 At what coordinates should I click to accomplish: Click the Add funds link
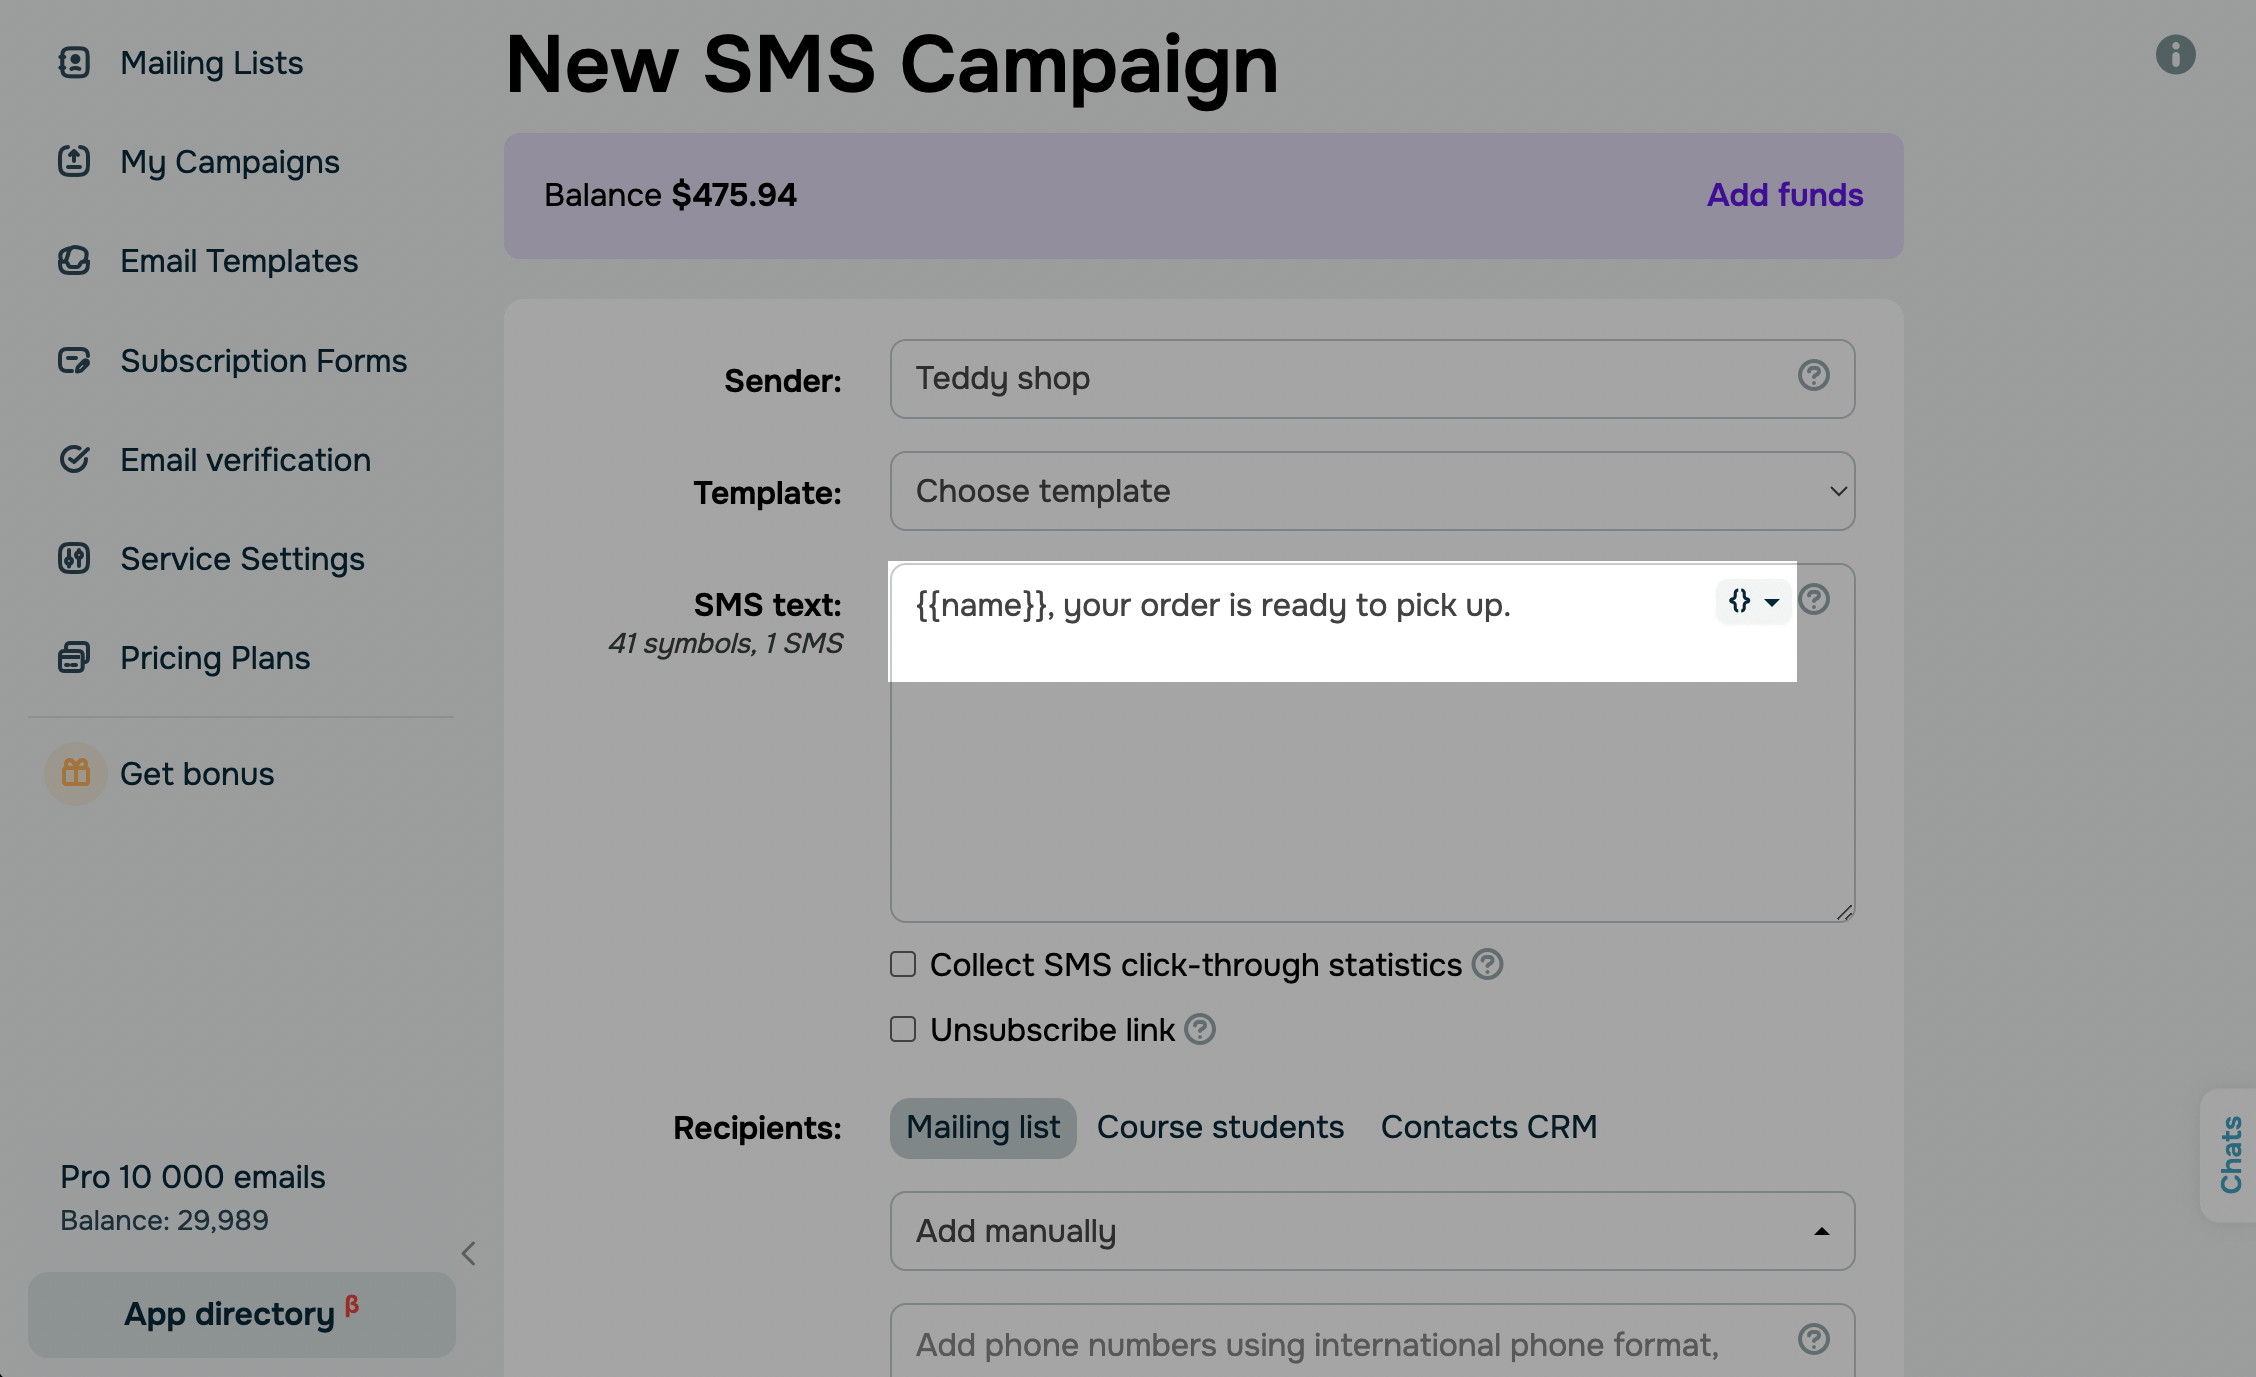(x=1784, y=195)
